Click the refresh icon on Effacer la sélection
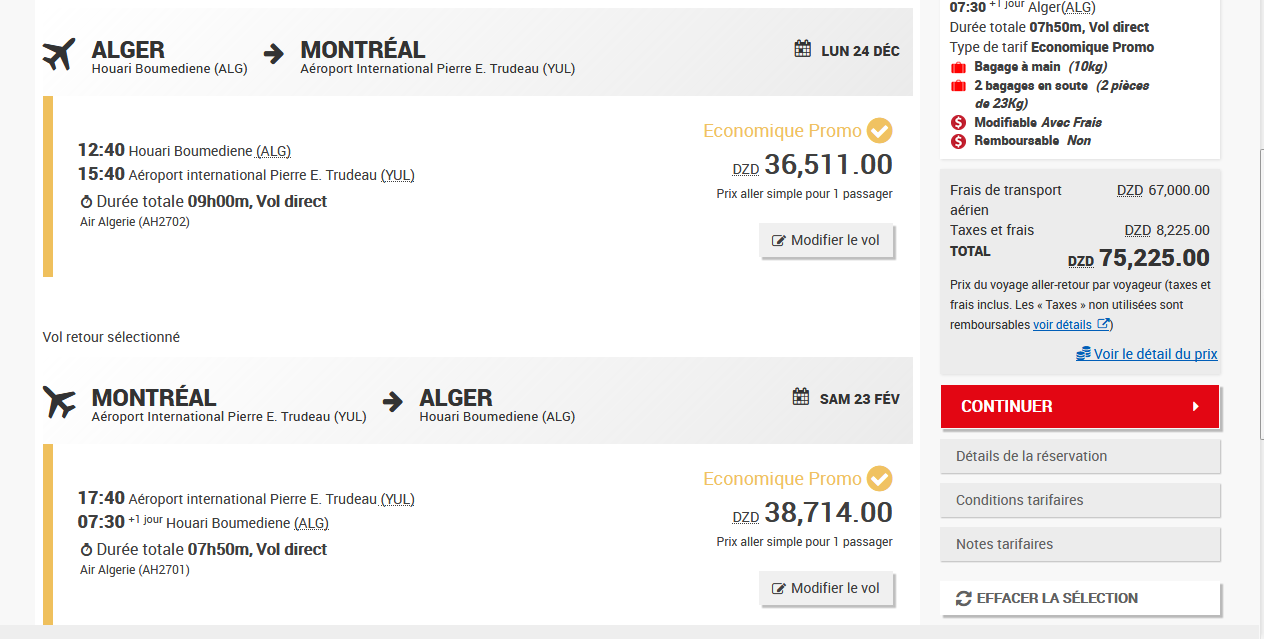 click(964, 598)
